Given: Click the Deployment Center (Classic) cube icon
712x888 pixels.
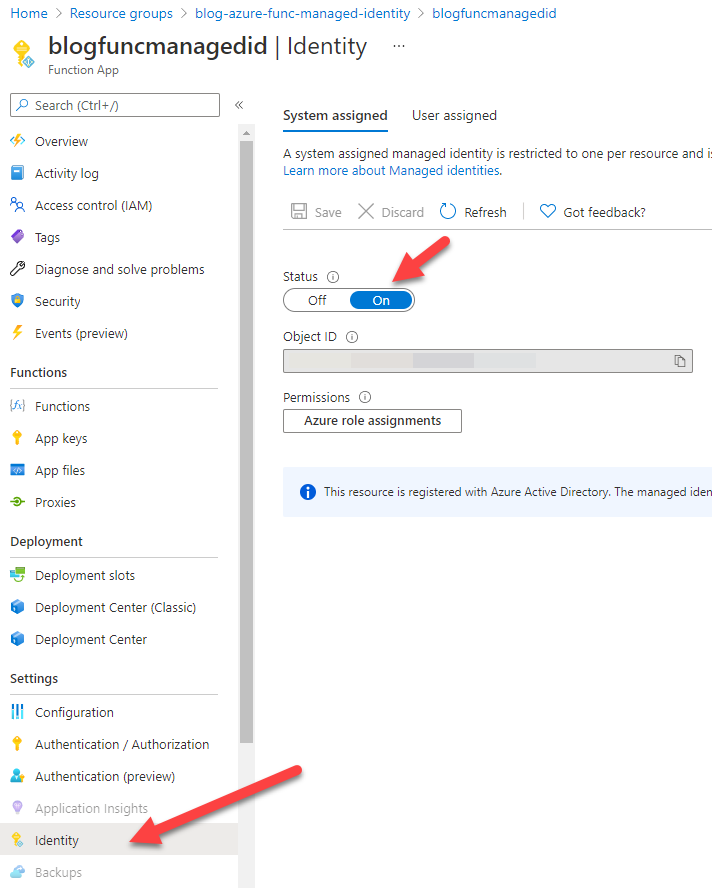Looking at the screenshot, I should [x=18, y=607].
